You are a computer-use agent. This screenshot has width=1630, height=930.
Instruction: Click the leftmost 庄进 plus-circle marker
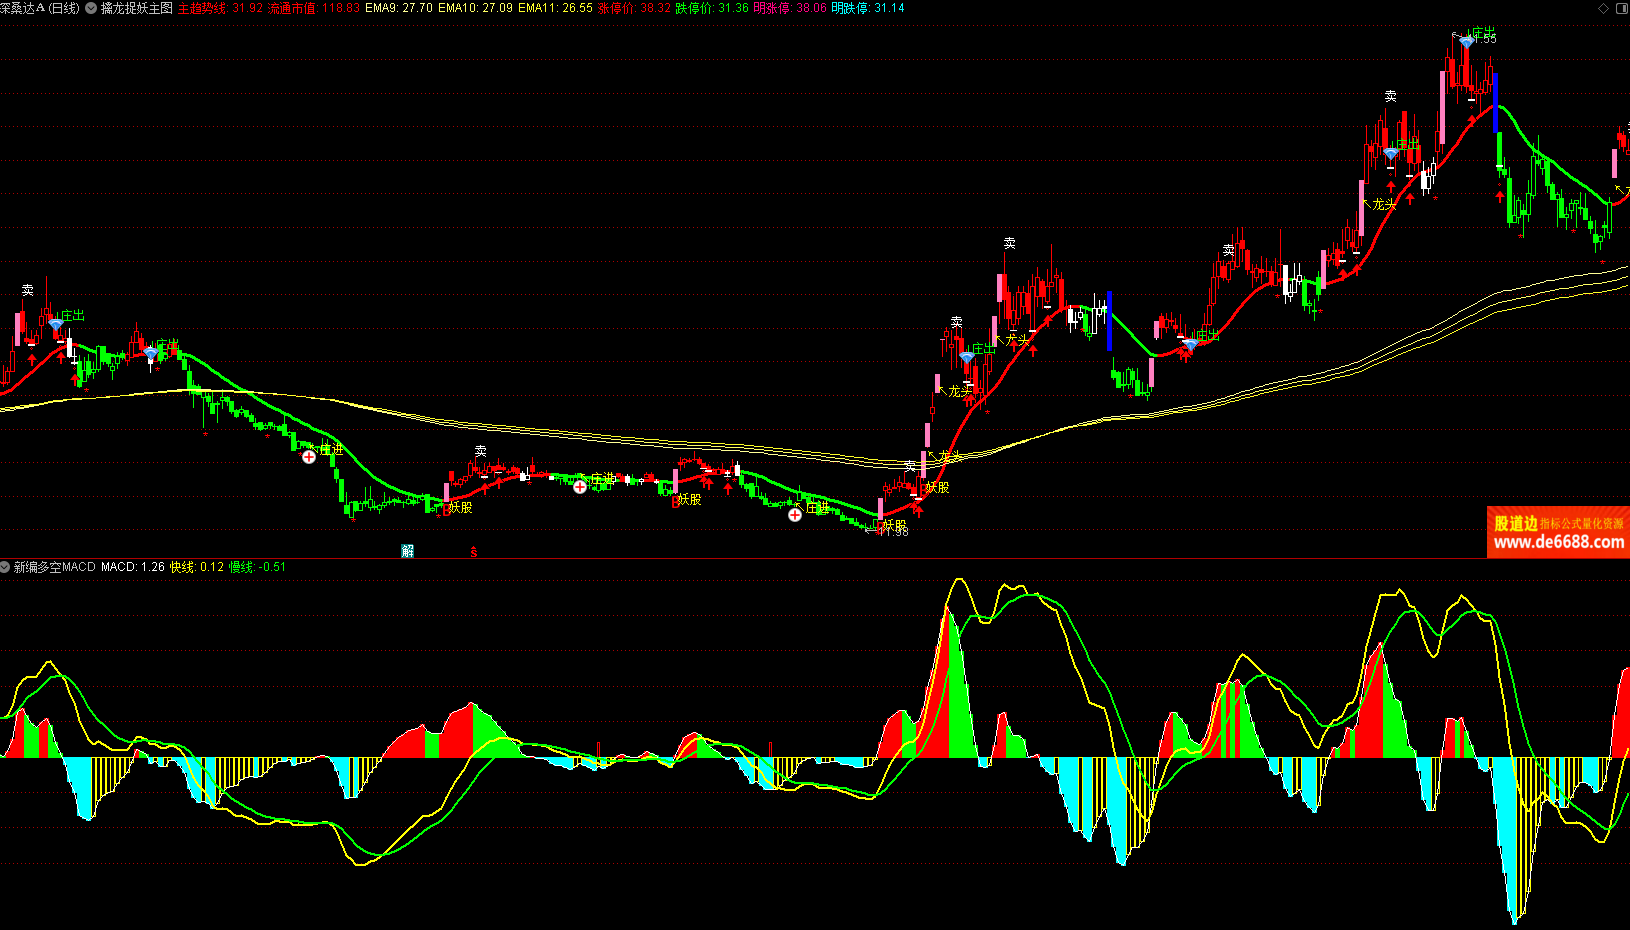[x=309, y=457]
